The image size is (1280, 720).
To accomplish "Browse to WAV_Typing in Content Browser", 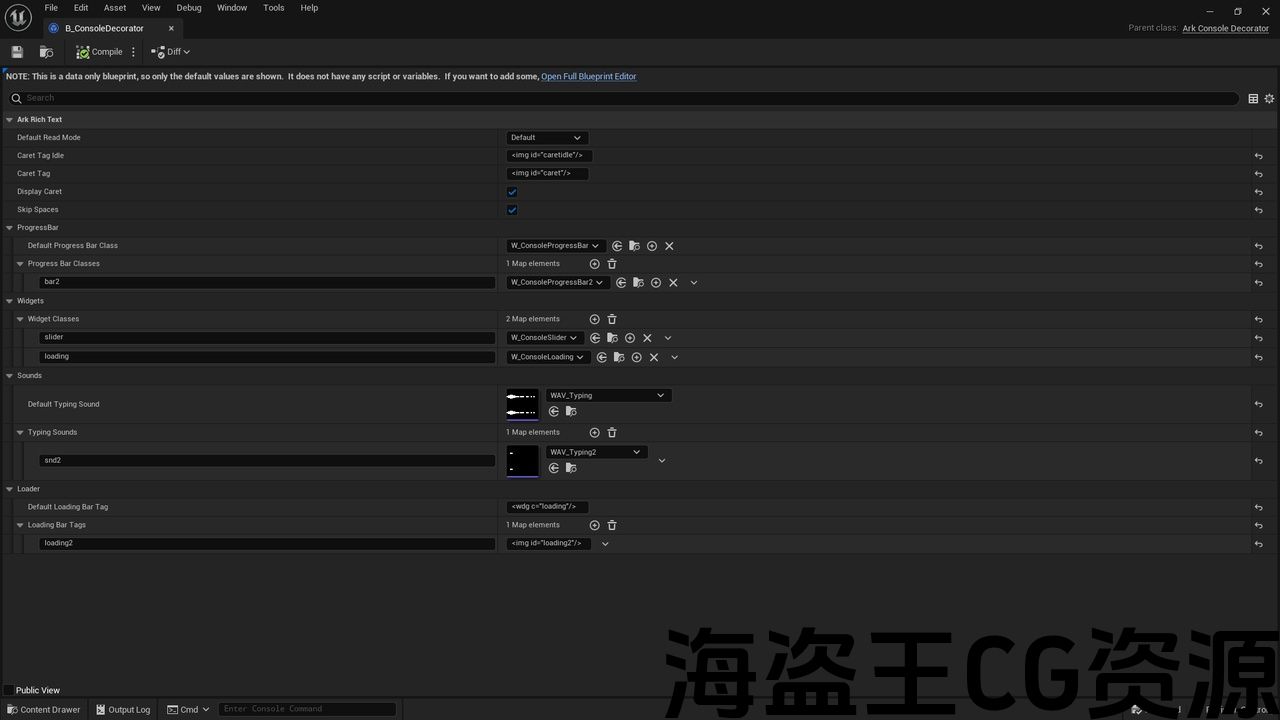I will pyautogui.click(x=571, y=411).
